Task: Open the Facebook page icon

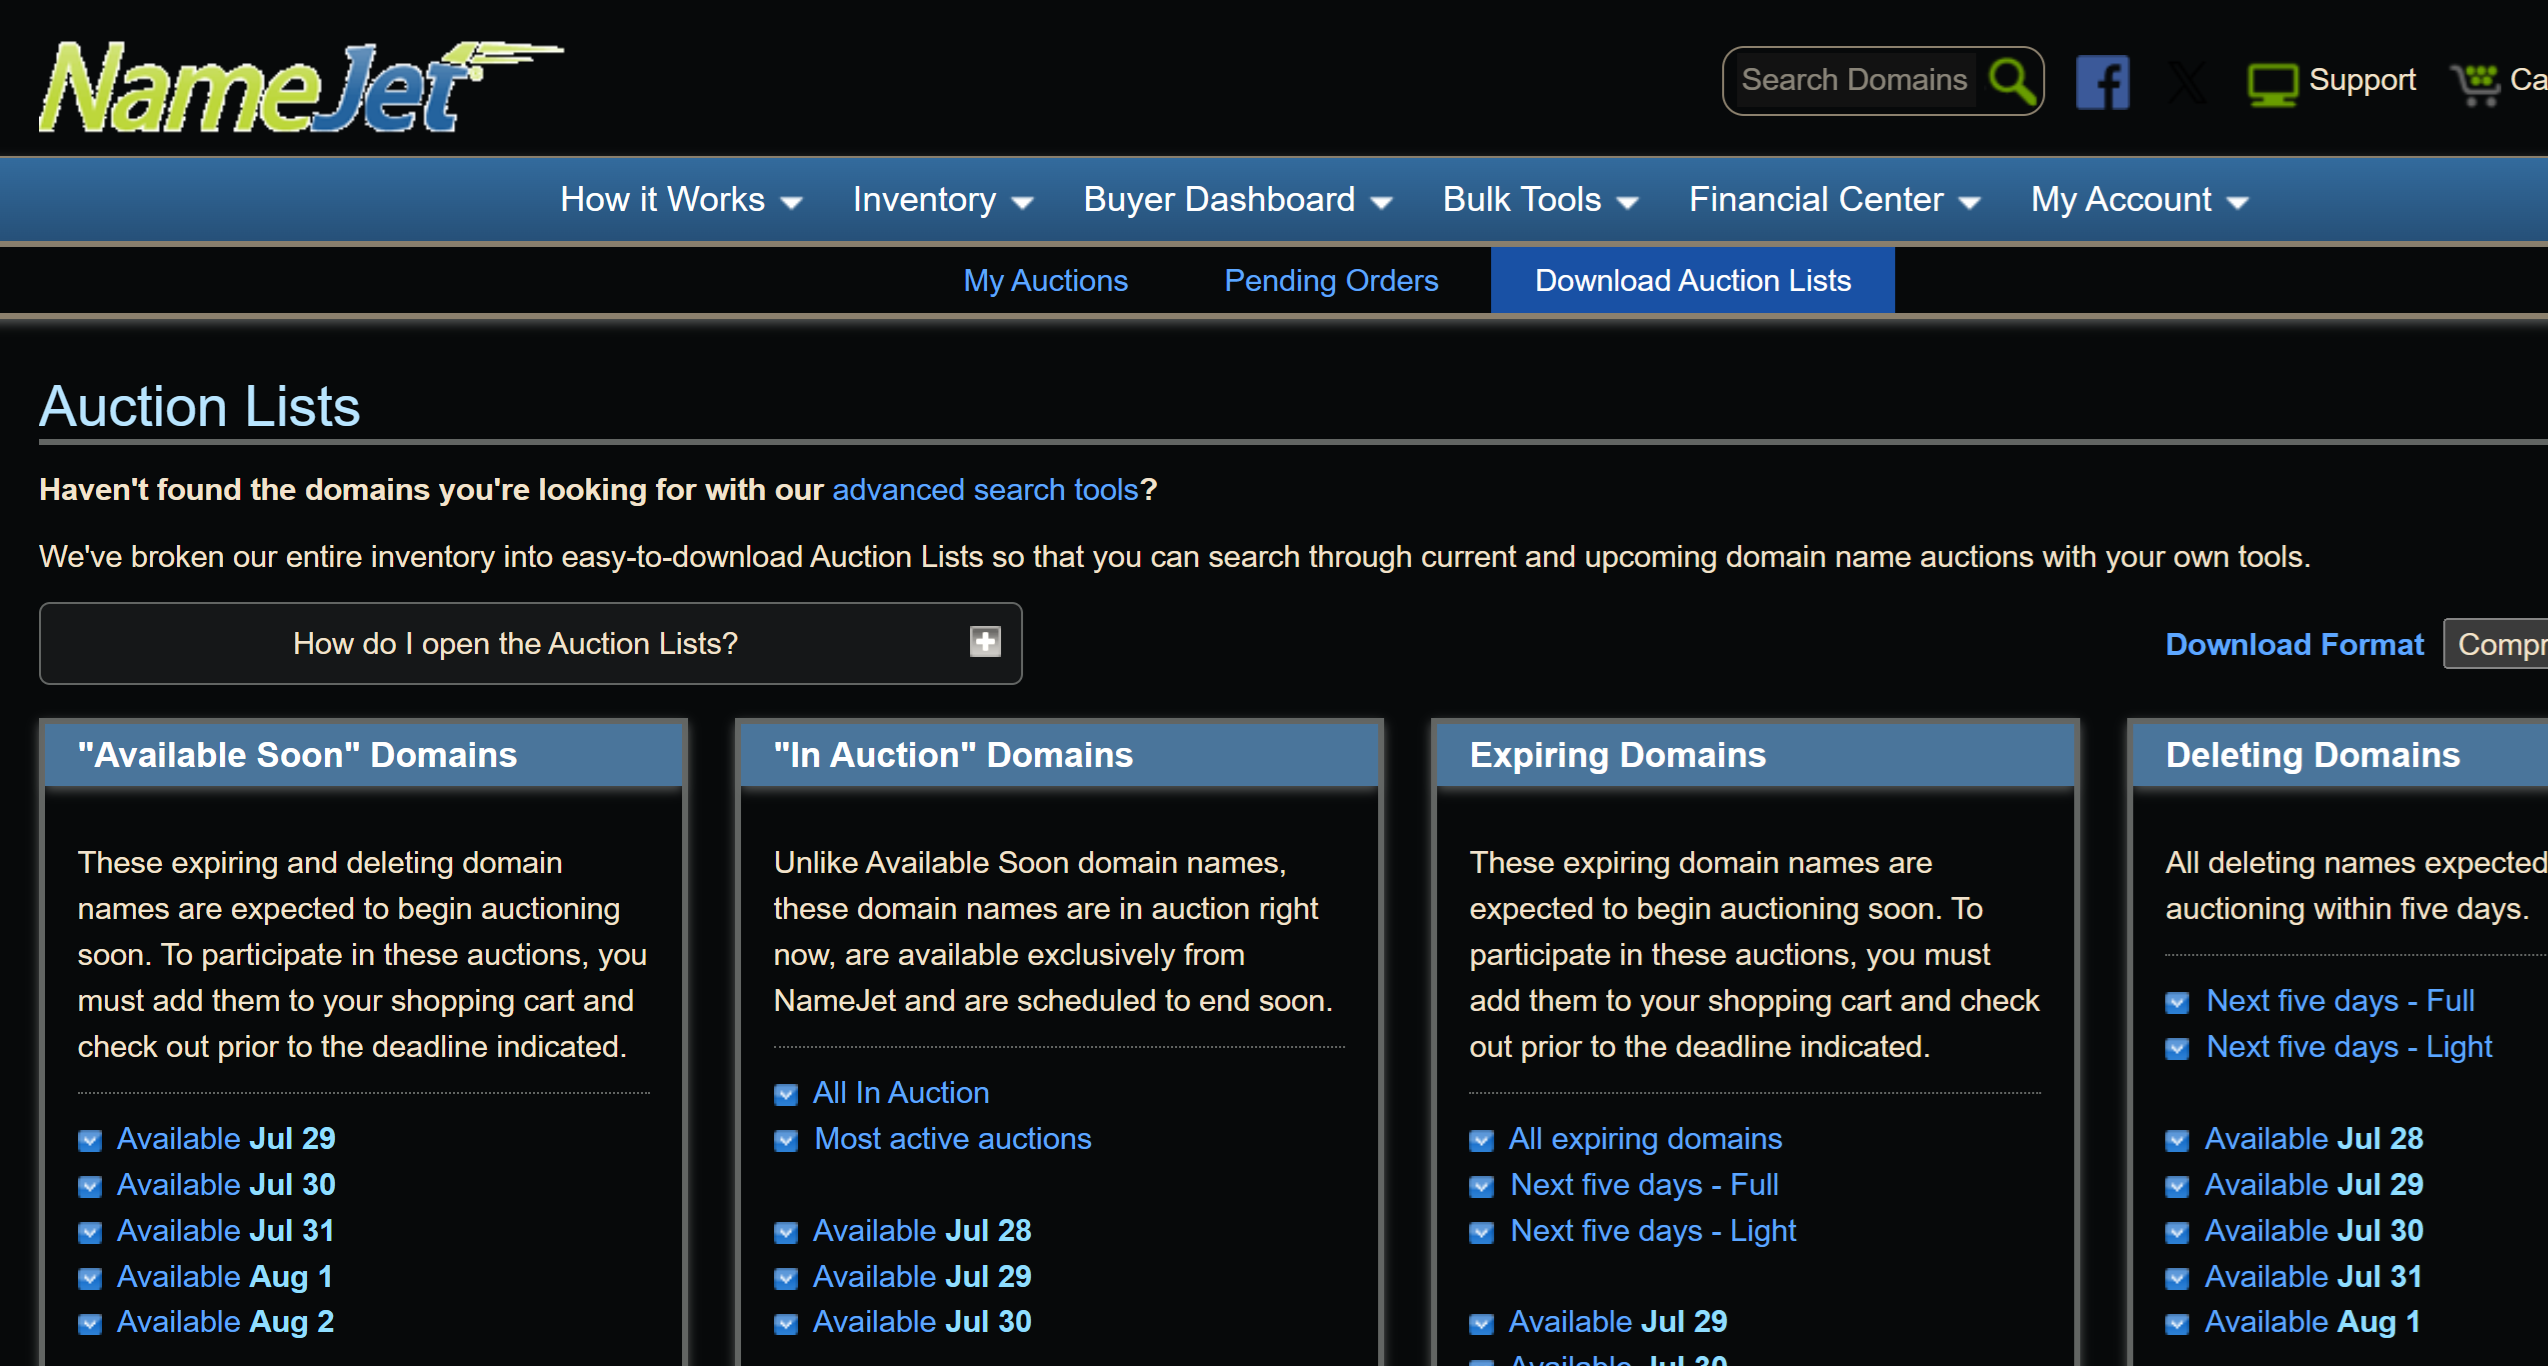Action: 2102,81
